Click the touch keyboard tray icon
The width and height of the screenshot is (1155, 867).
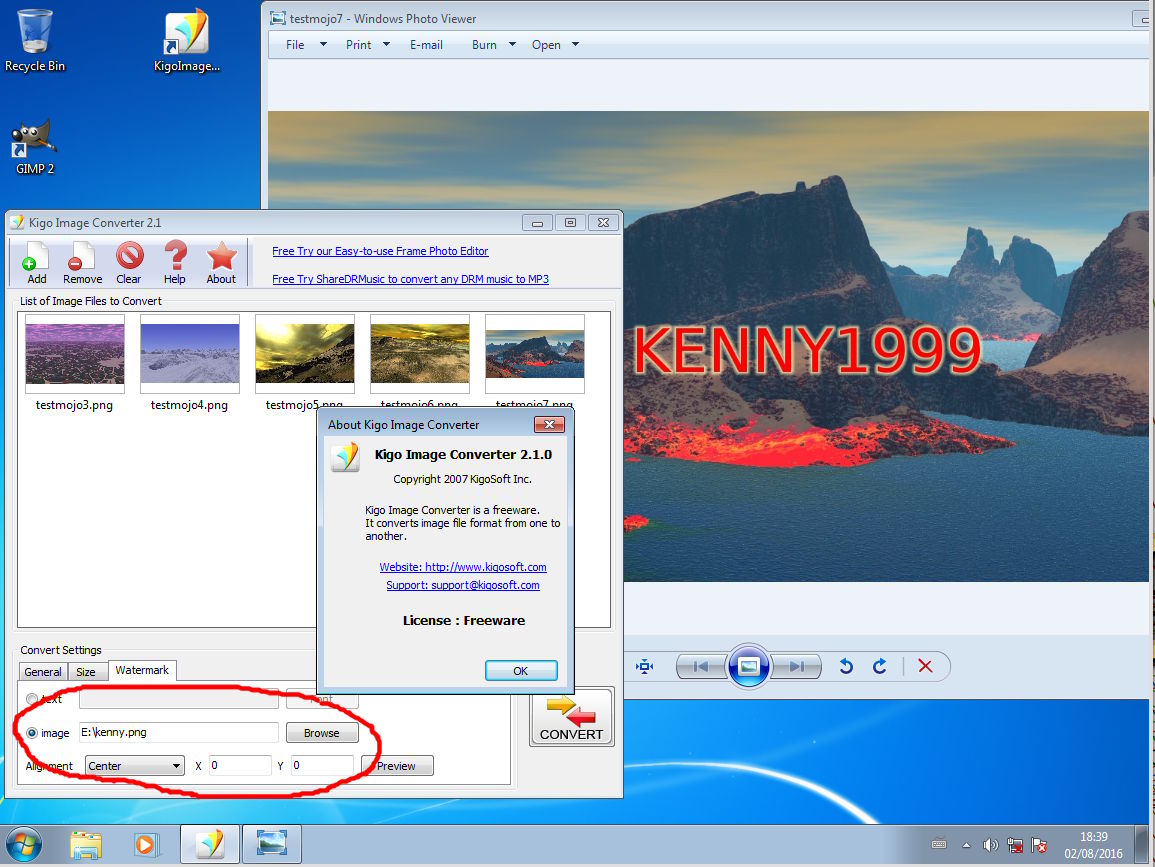point(938,844)
